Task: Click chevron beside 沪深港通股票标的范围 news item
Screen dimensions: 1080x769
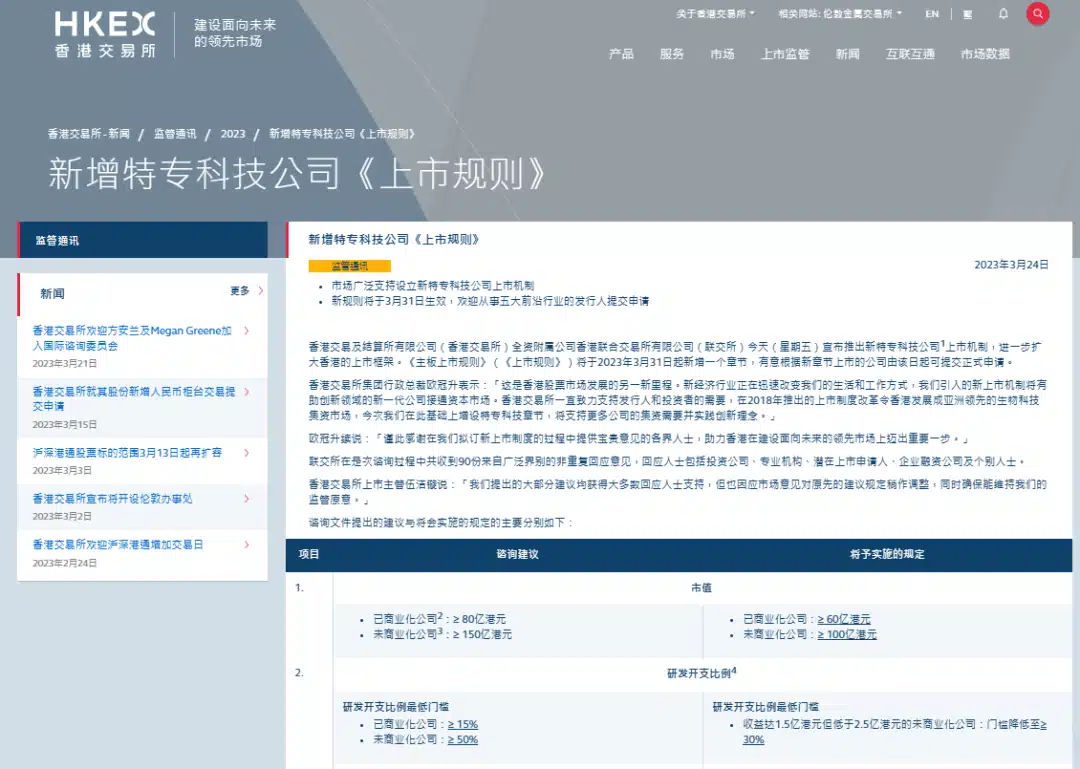Action: point(247,453)
